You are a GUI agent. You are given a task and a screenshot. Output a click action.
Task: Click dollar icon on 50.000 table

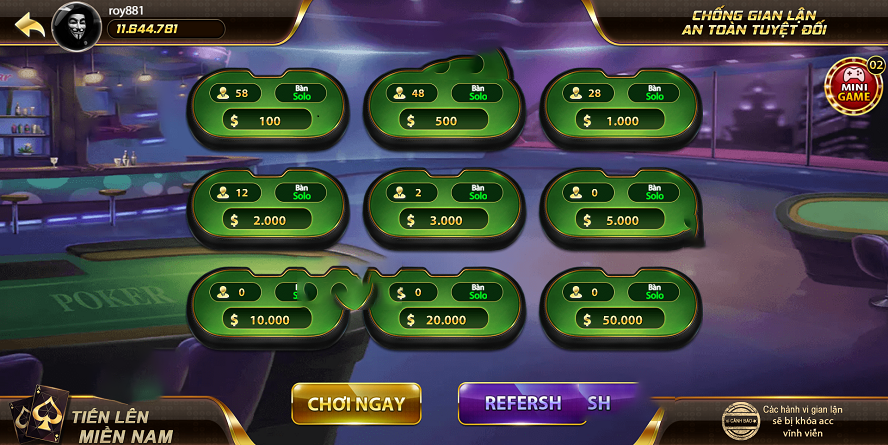point(587,320)
